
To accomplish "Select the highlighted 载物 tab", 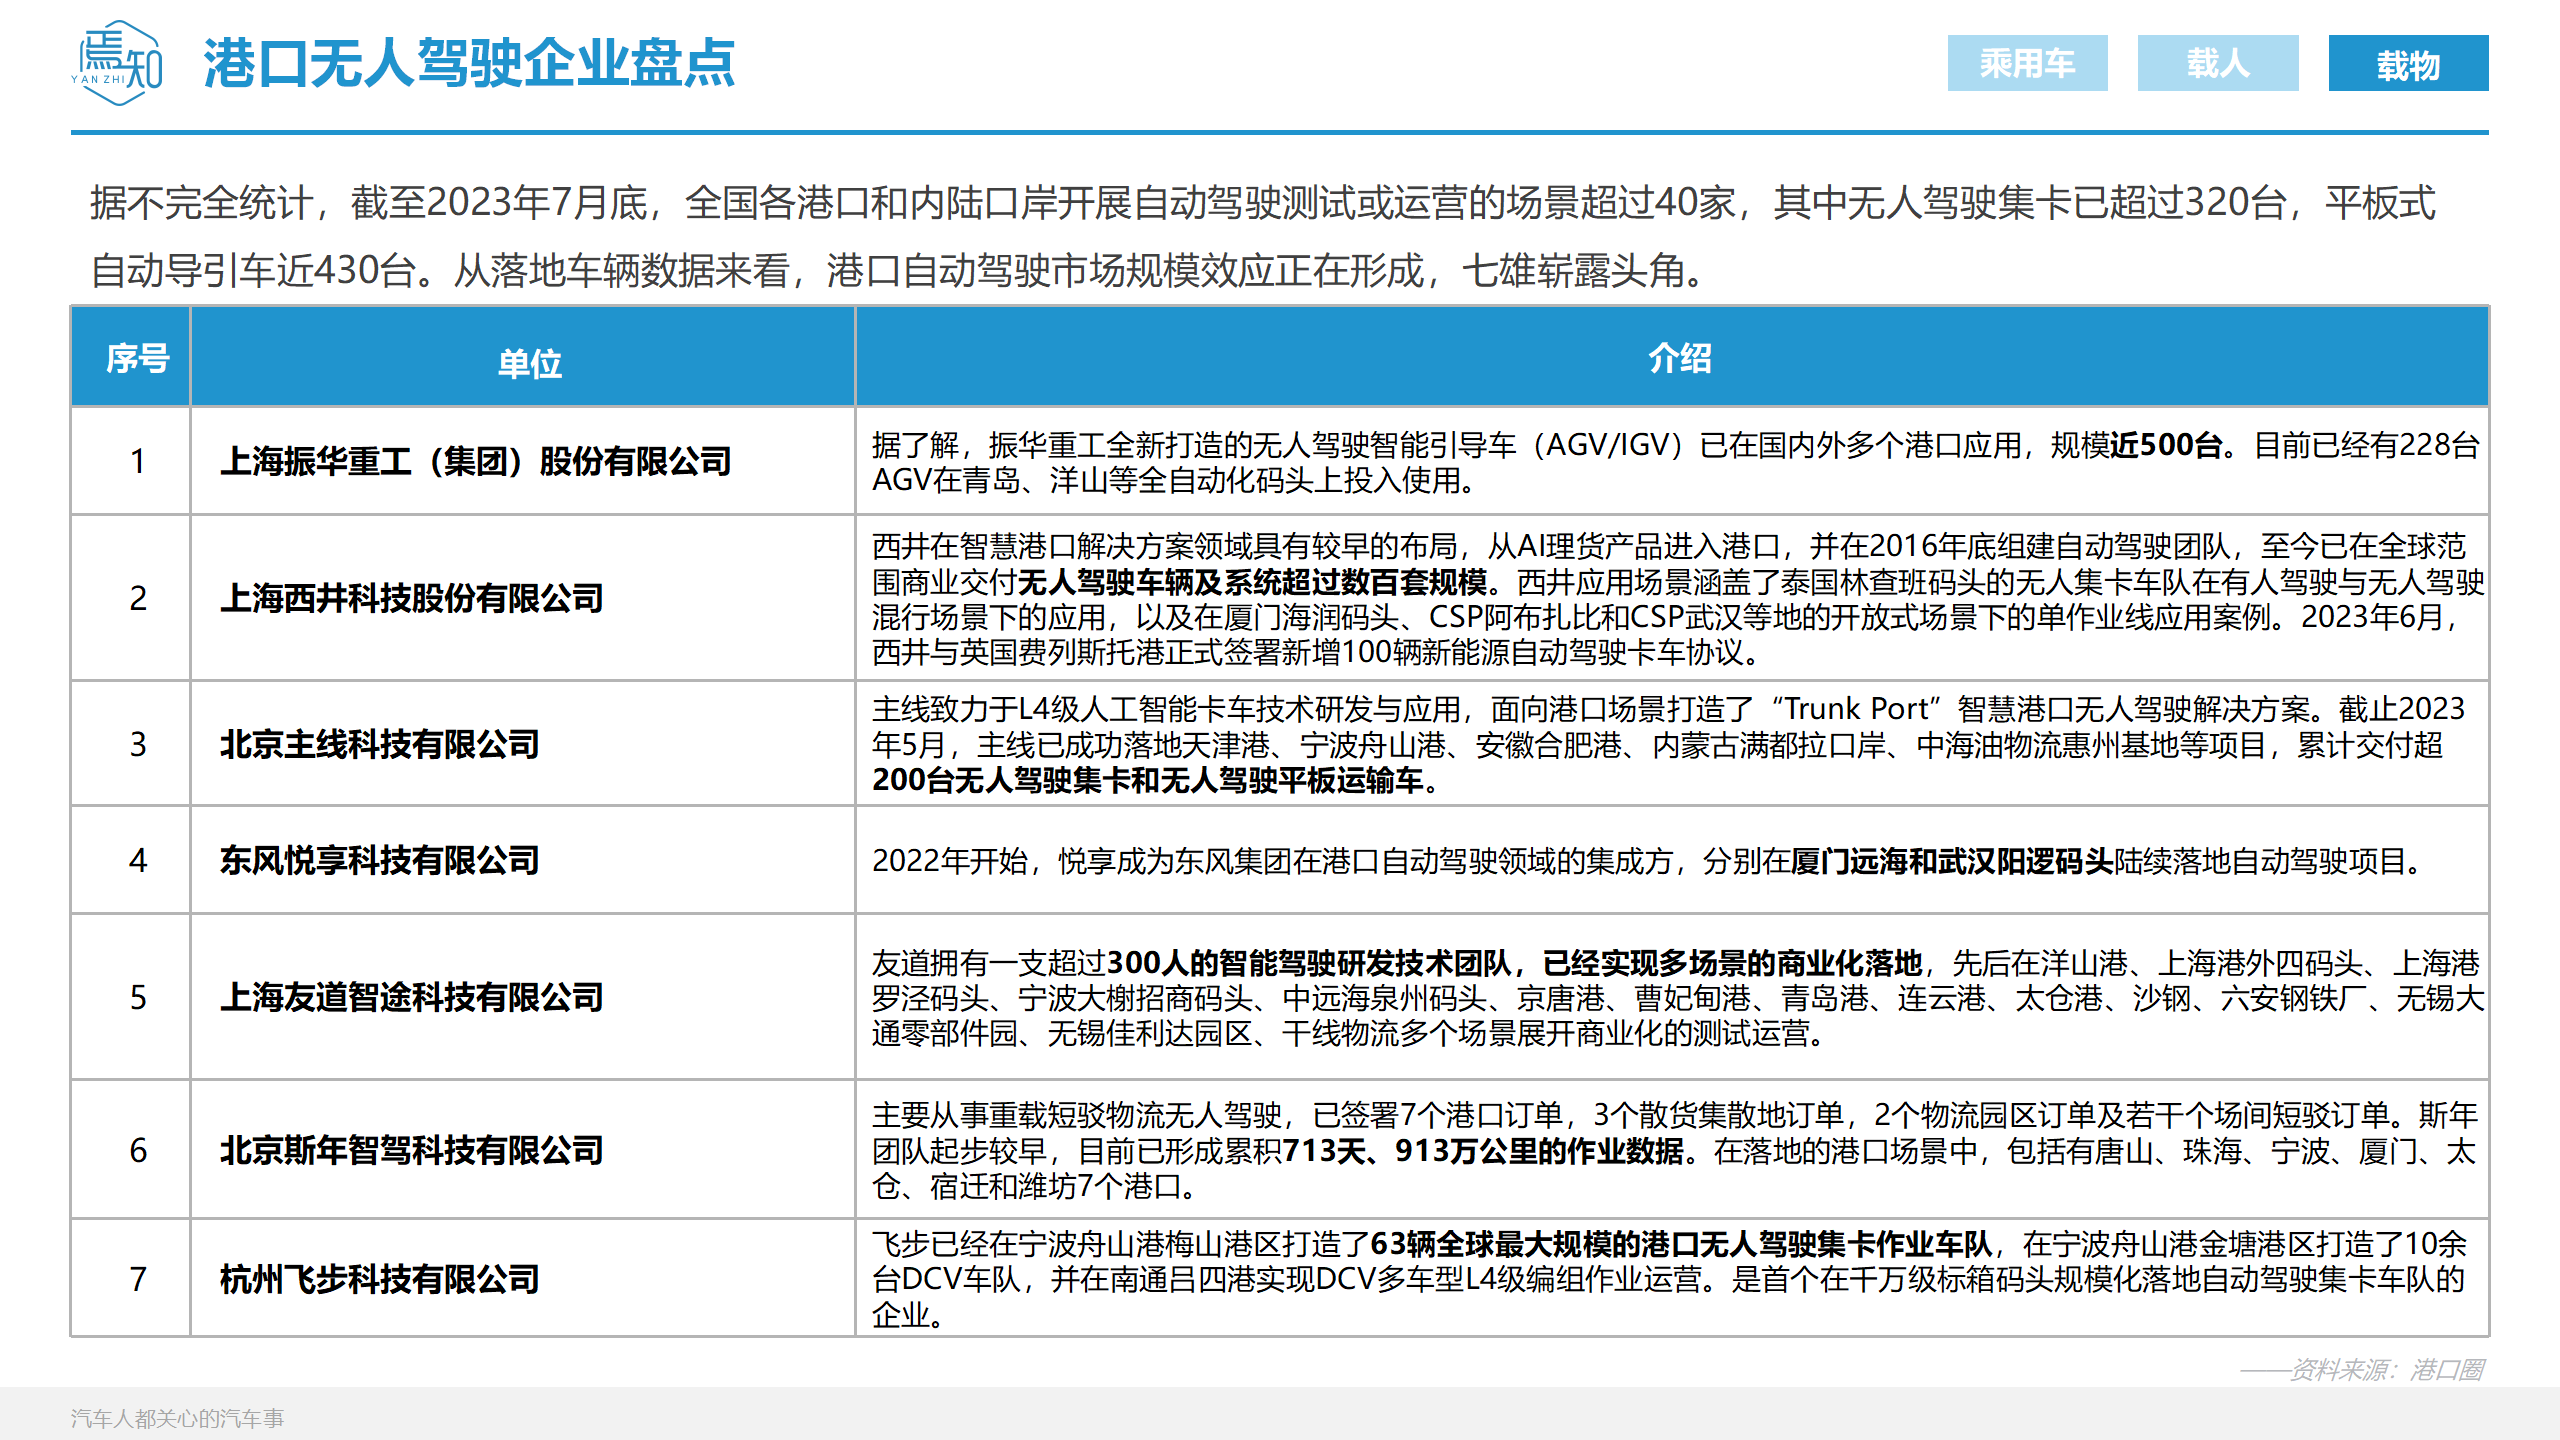I will pos(2408,63).
